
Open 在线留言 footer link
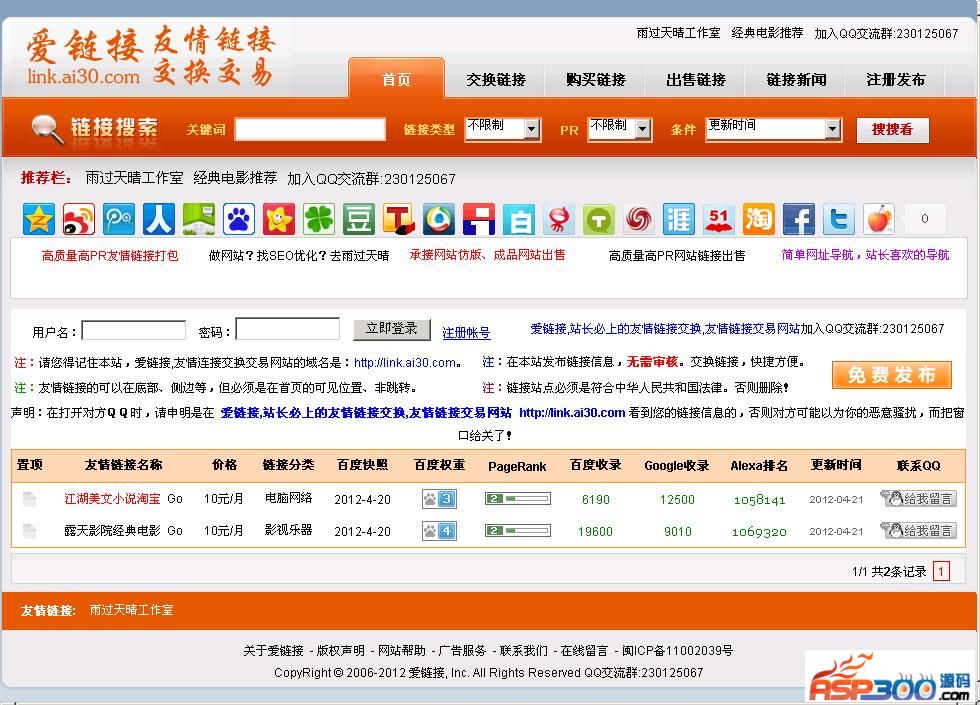click(x=584, y=651)
